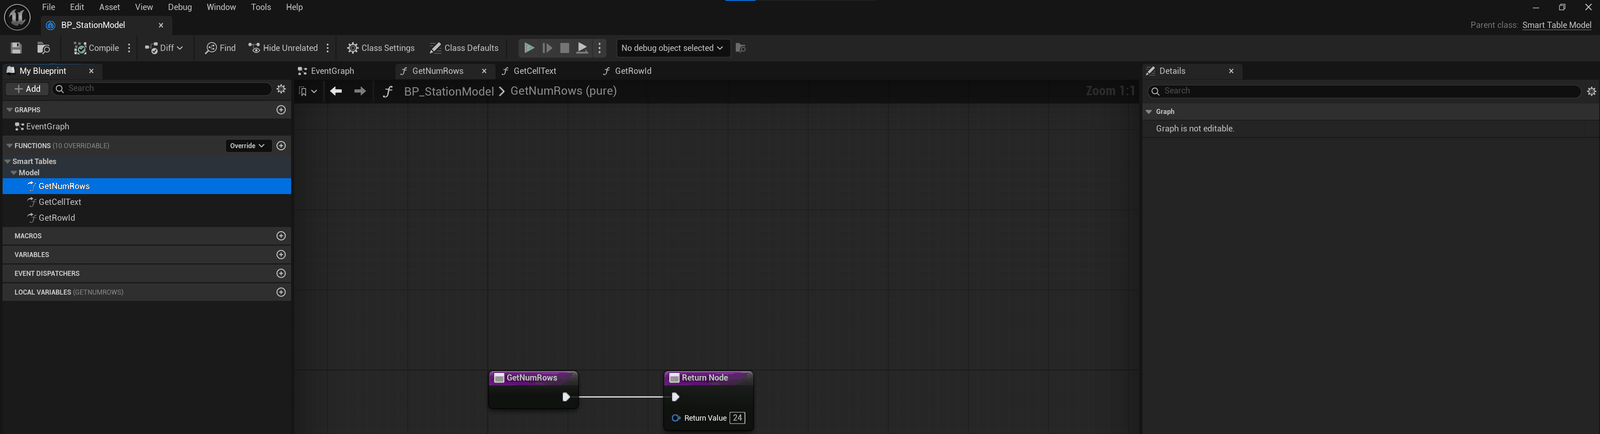1600x434 pixels.
Task: Focus the Details panel search field
Action: pyautogui.click(x=1364, y=91)
